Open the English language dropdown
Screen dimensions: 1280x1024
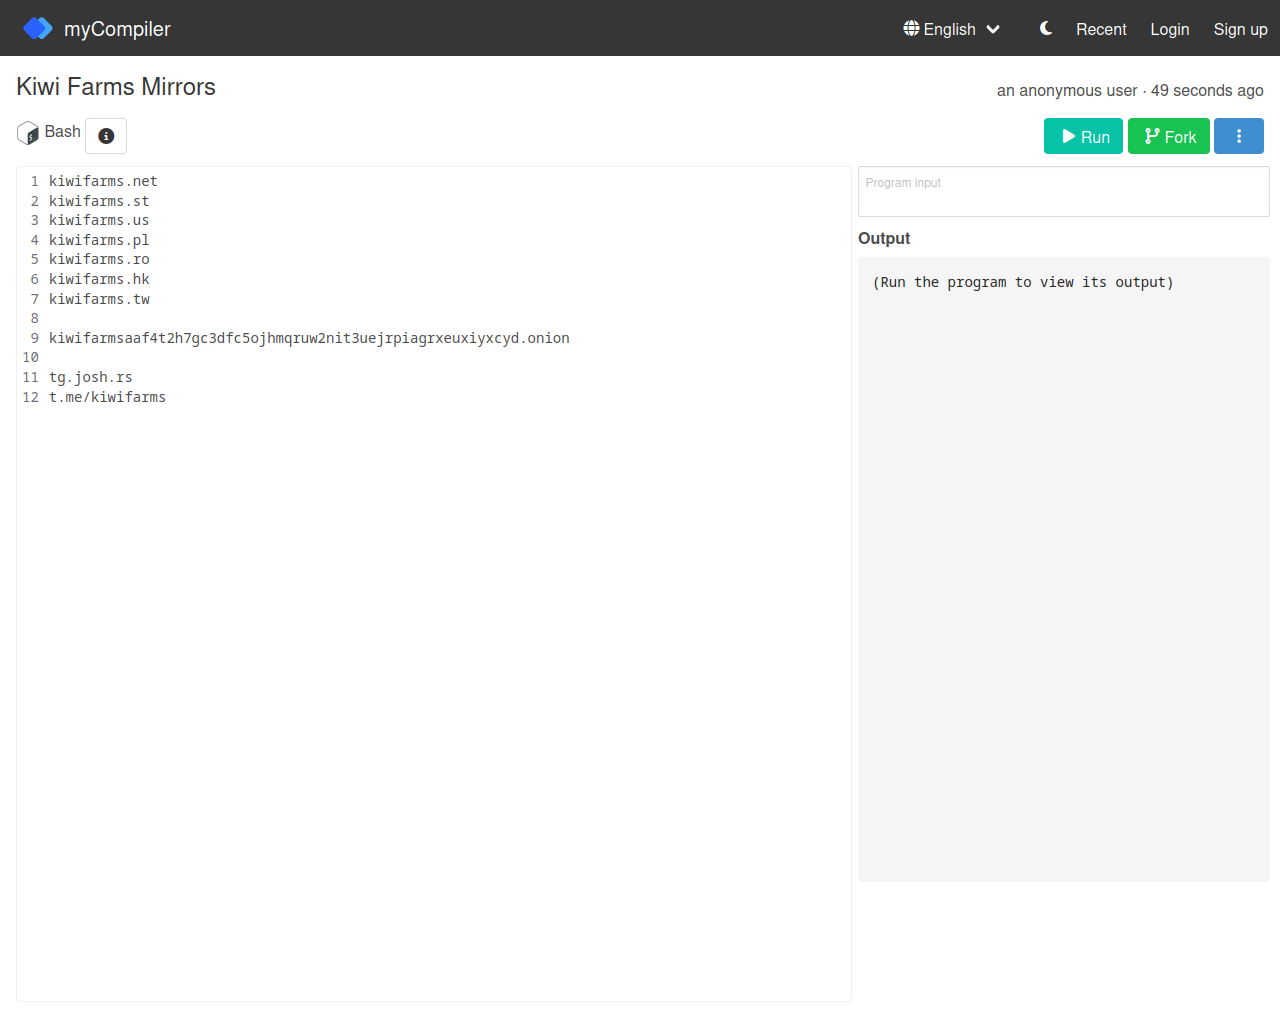click(951, 29)
